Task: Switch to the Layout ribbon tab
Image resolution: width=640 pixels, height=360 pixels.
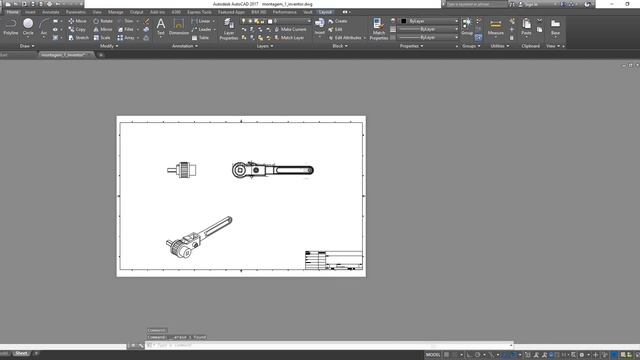Action: coord(325,12)
